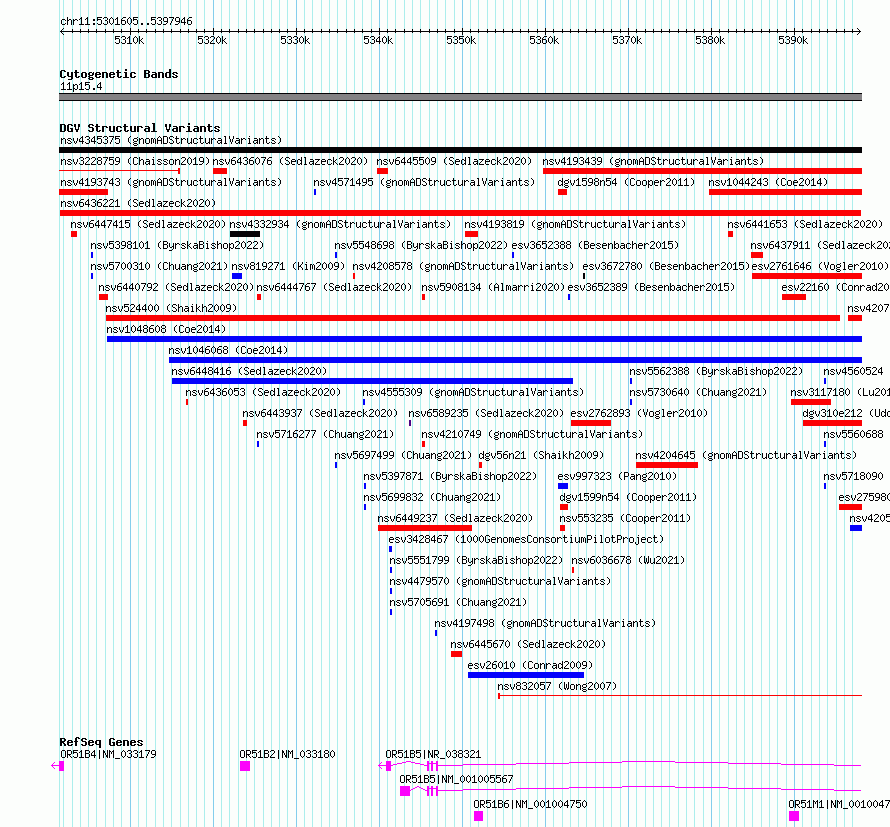Screen dimensions: 890x827
Task: Click the chr11:5301605..5397946 coordinate label
Action: click(126, 22)
